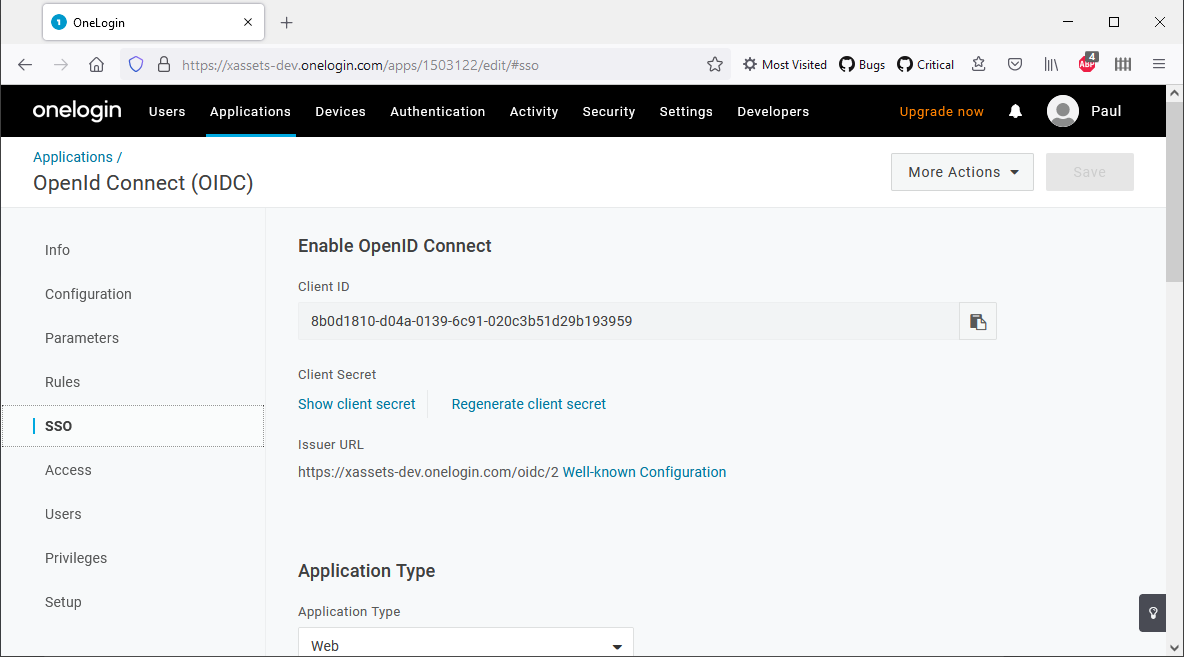
Task: Open the lightbulb feedback widget
Action: 1152,613
